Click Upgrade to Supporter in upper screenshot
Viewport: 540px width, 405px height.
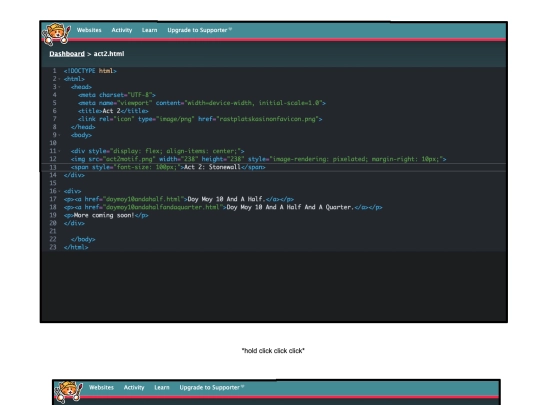click(x=199, y=30)
